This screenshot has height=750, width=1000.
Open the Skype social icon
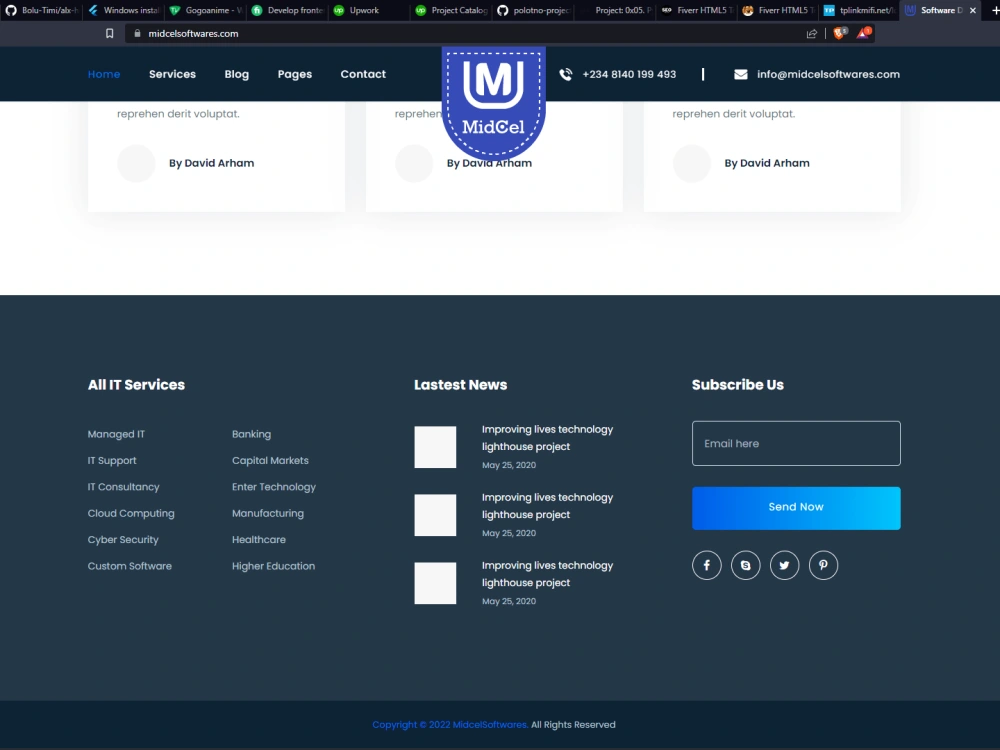tap(746, 565)
